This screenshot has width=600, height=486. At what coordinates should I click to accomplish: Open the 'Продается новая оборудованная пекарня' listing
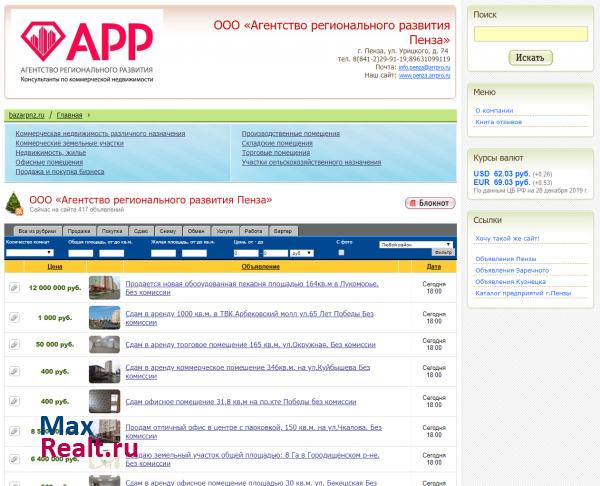point(252,288)
